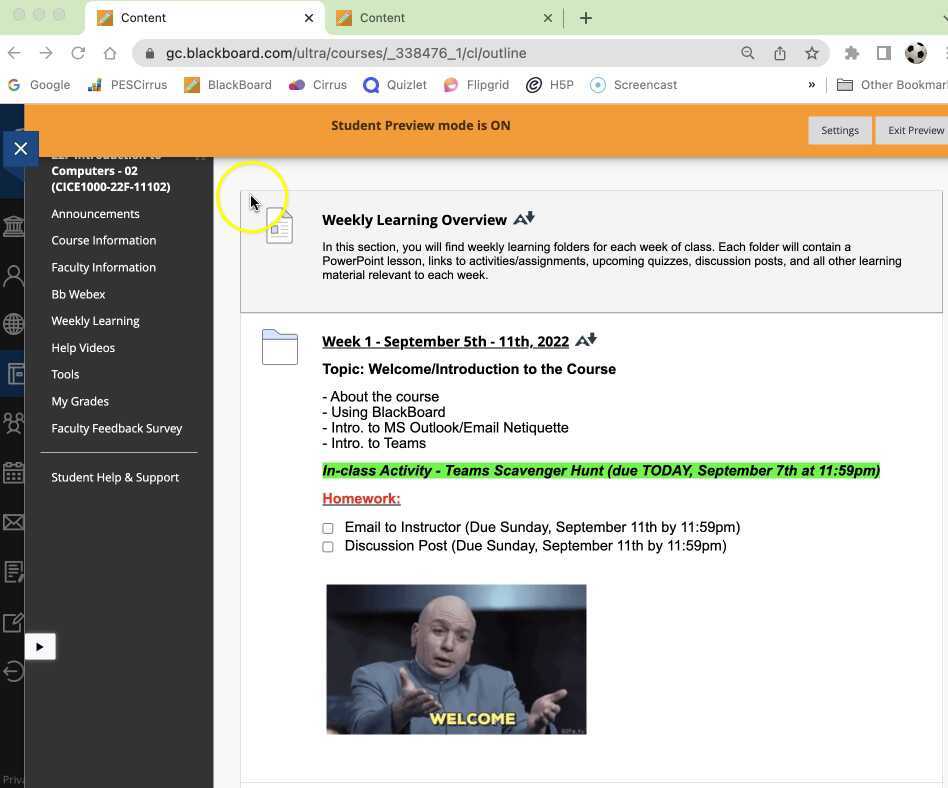Viewport: 948px width, 788px height.
Task: Open messages via the envelope icon
Action: (x=14, y=522)
